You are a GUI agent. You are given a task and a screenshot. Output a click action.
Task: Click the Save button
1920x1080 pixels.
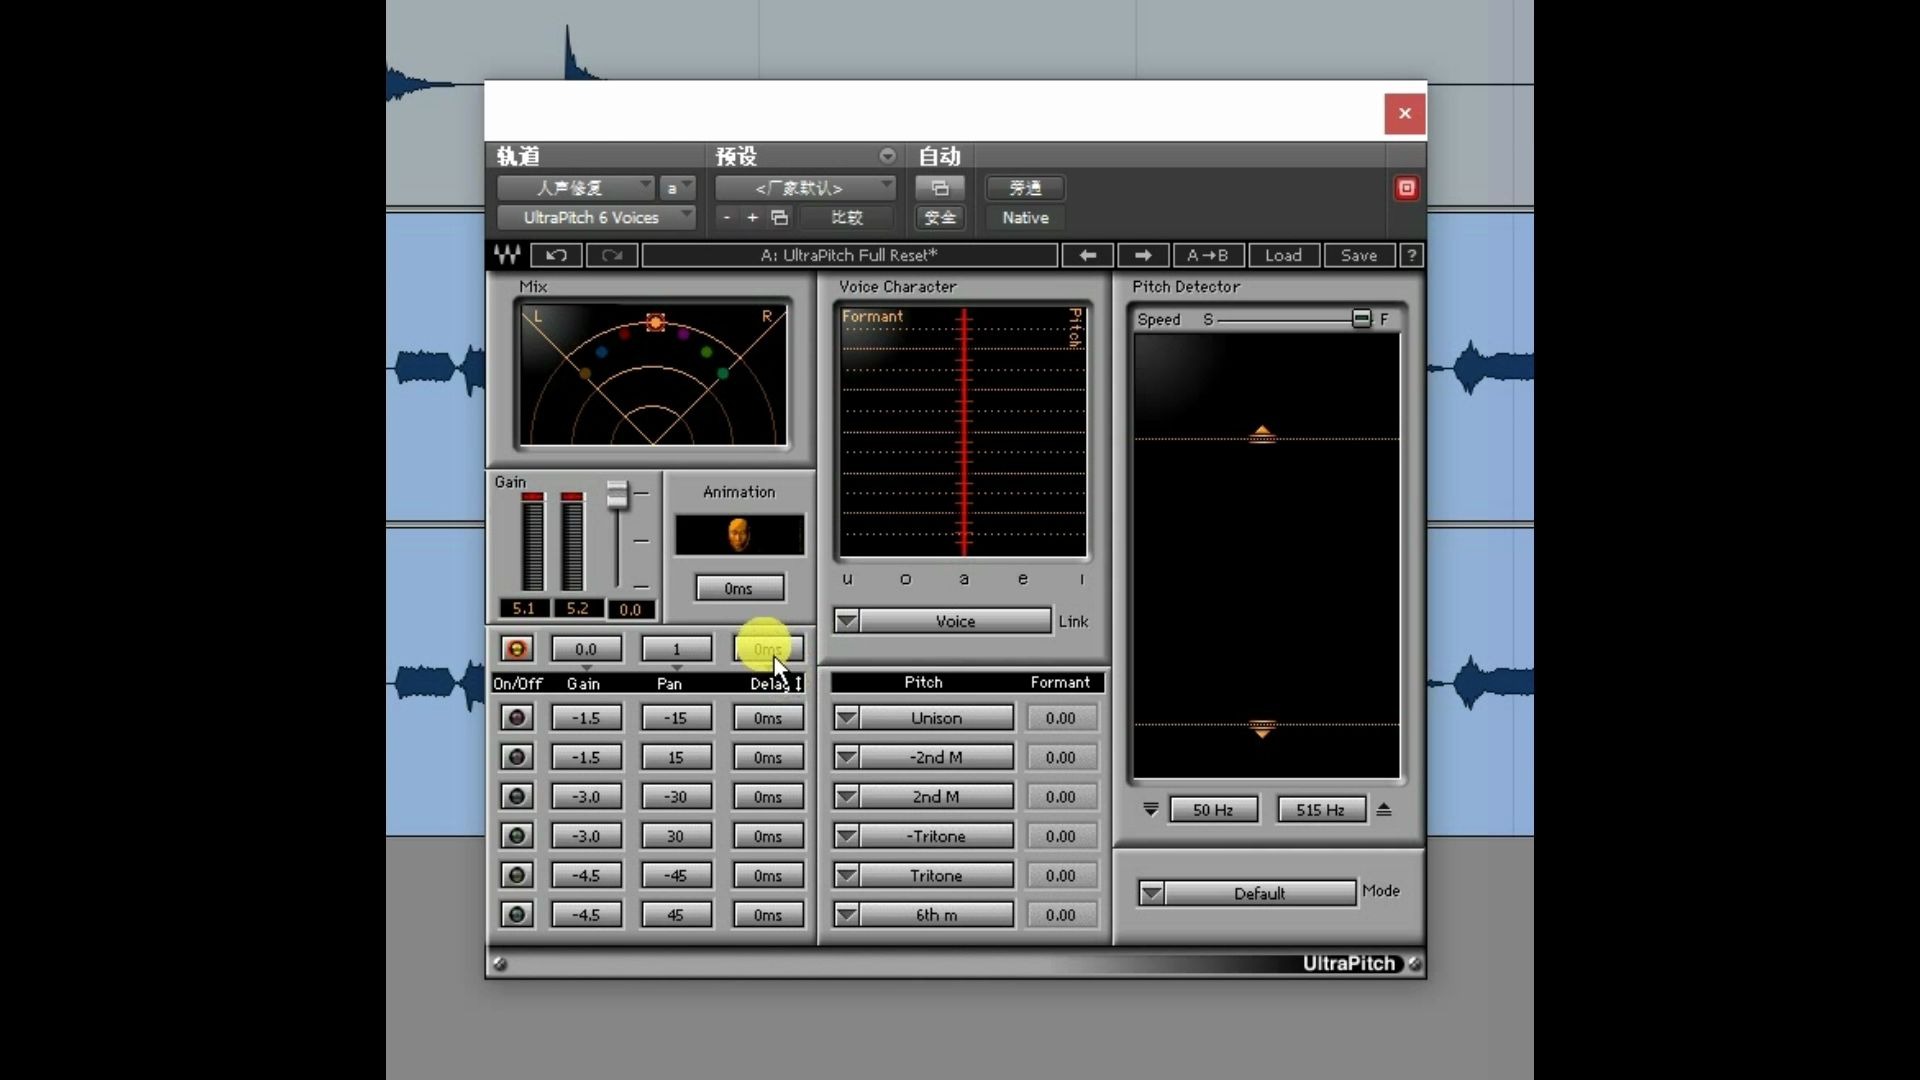[1359, 255]
